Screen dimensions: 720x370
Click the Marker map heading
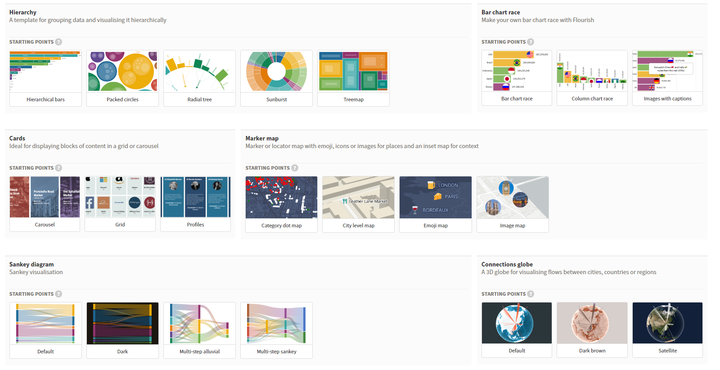point(262,138)
